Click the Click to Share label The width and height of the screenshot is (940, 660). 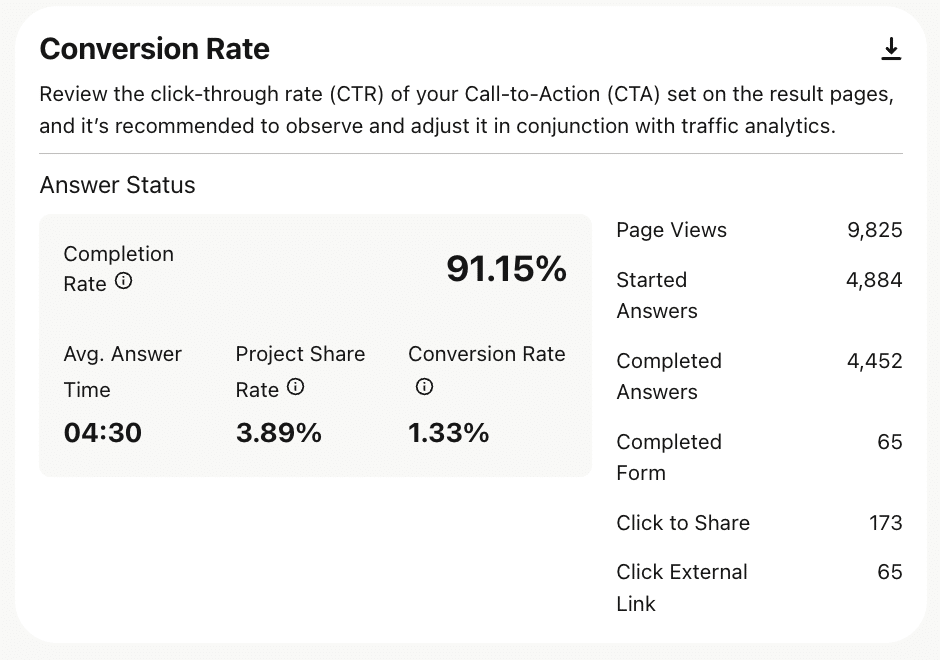(x=682, y=523)
